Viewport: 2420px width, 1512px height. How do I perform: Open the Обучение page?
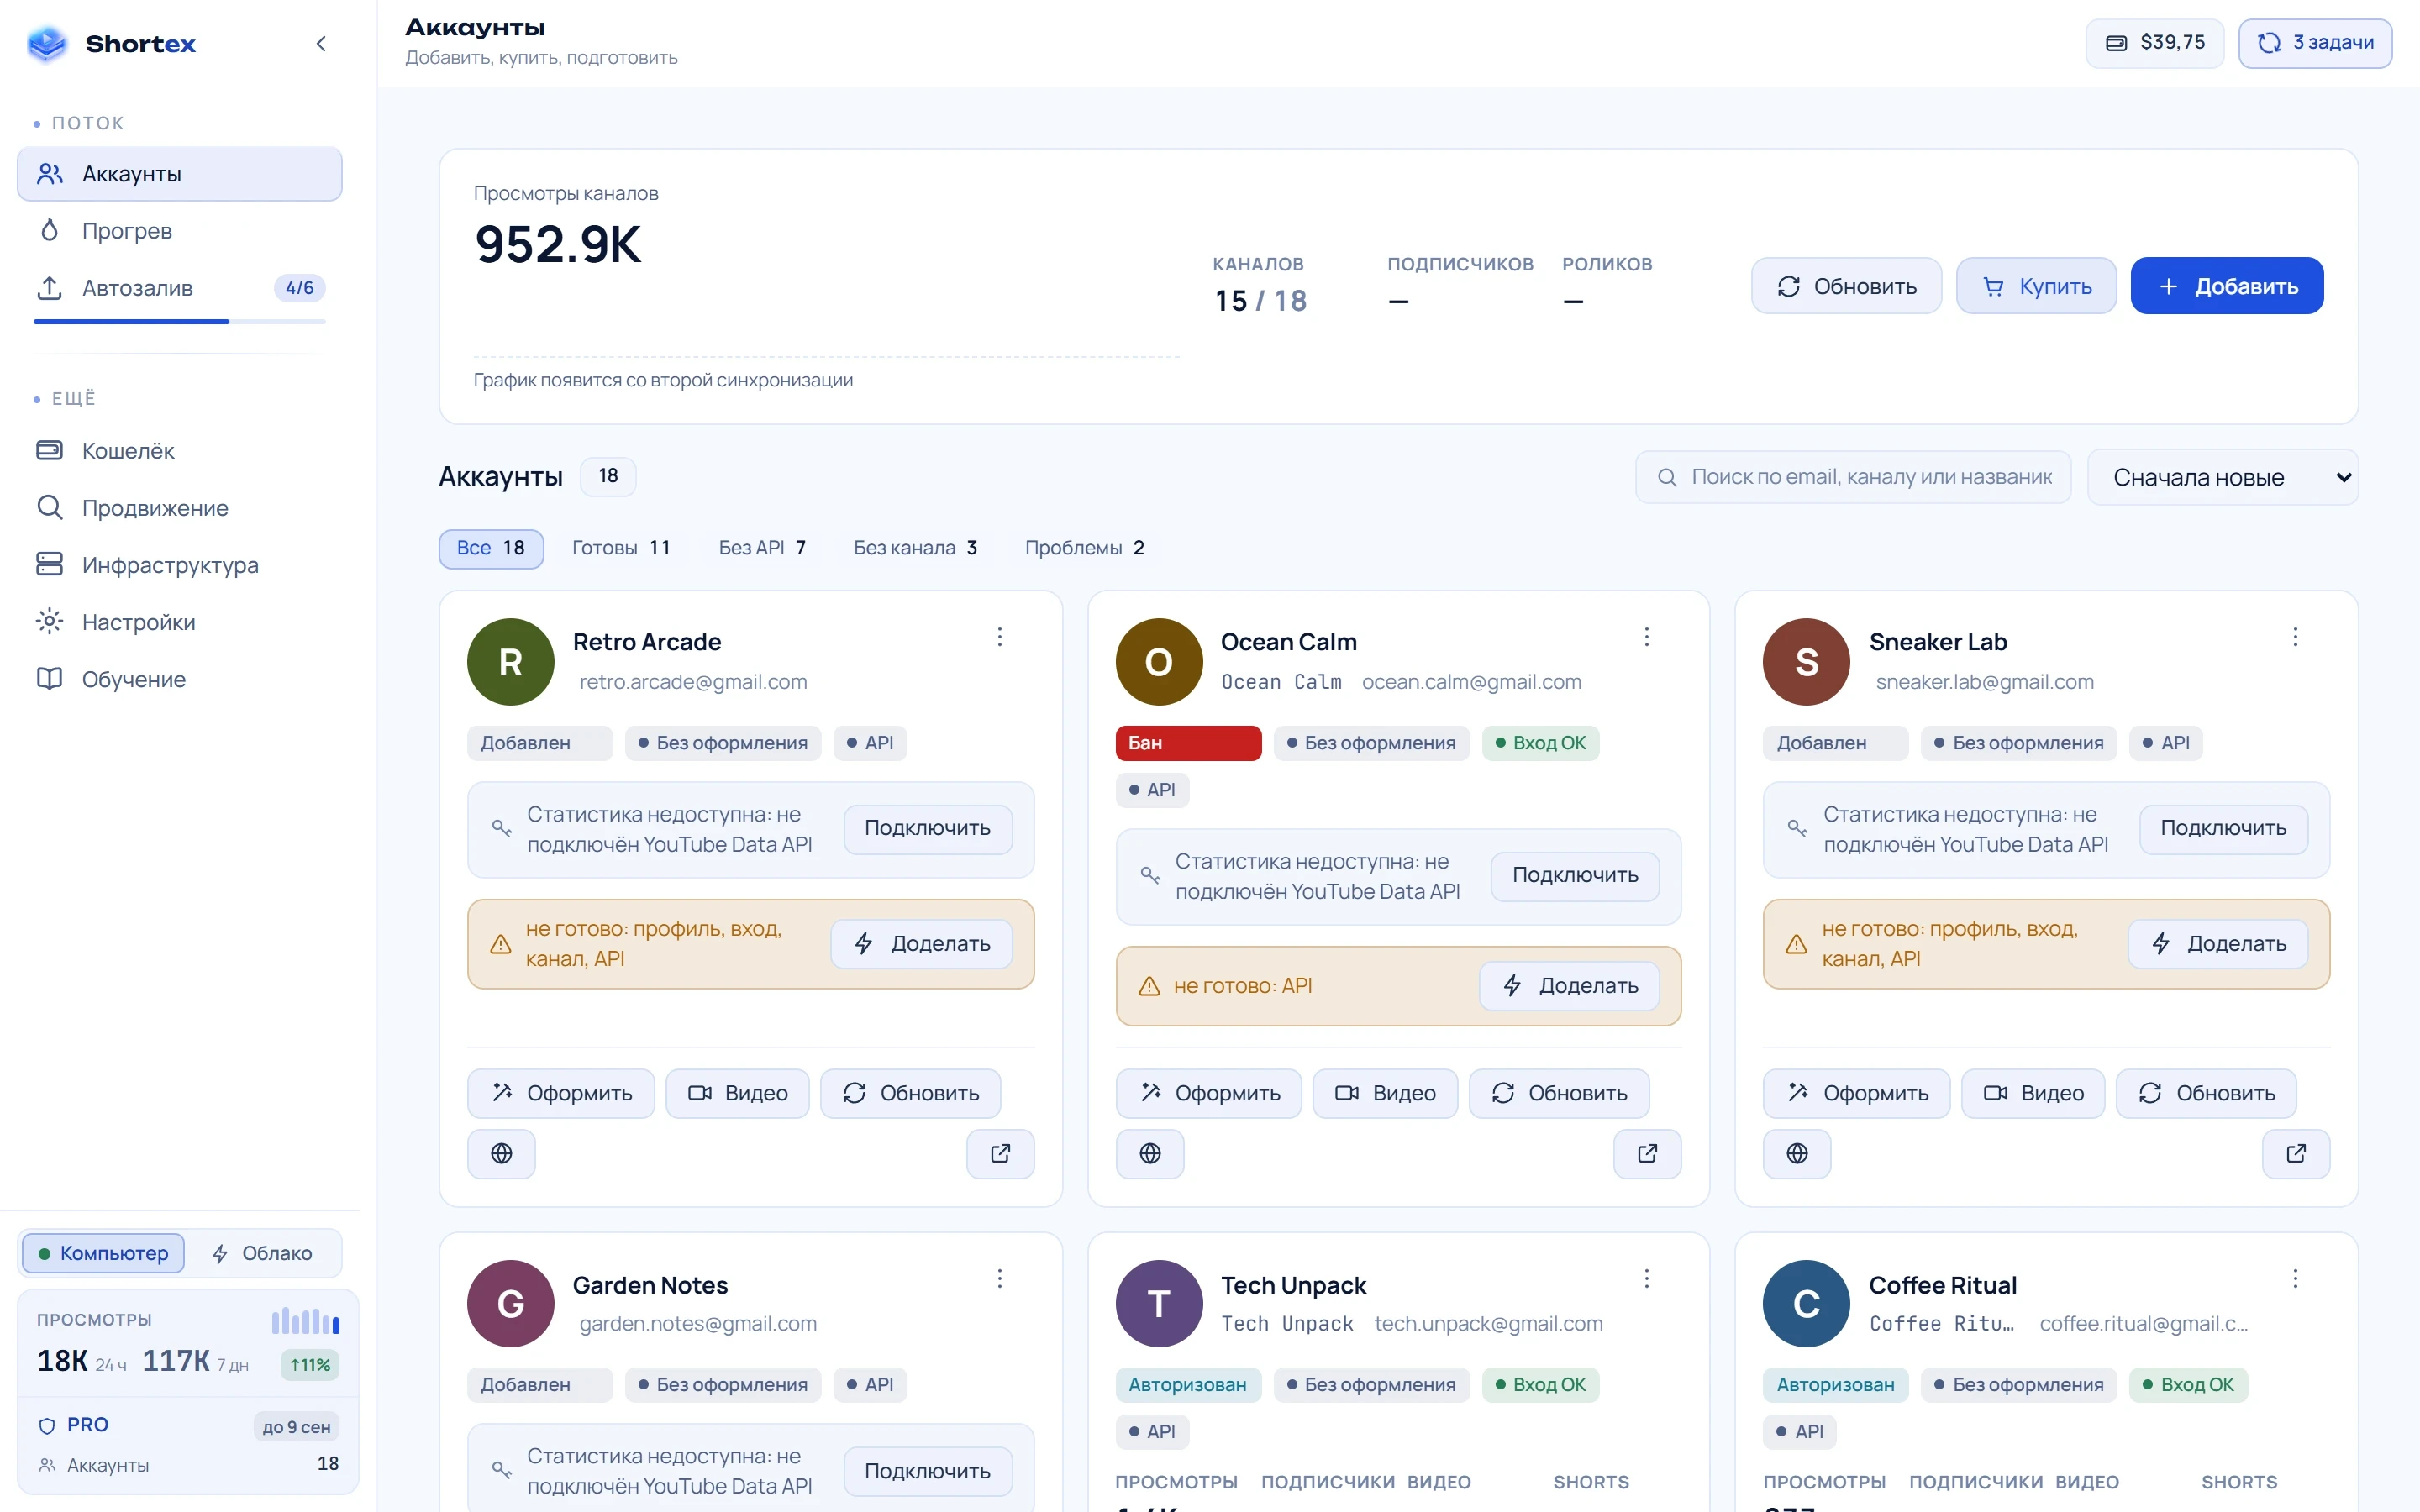[180, 679]
